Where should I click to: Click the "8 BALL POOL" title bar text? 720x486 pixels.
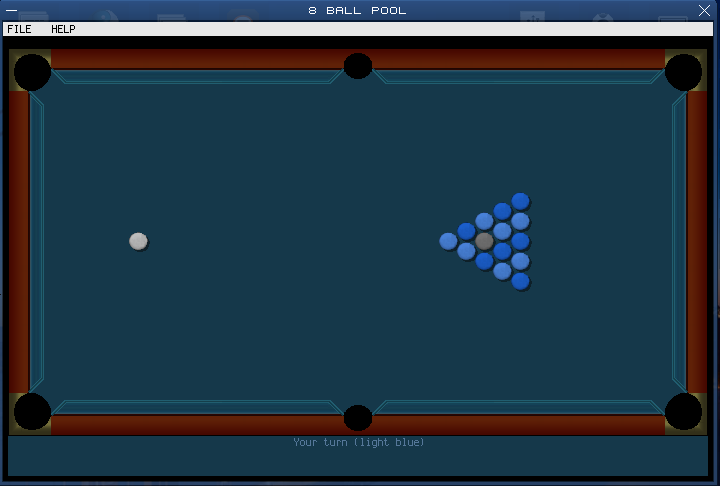tap(358, 10)
